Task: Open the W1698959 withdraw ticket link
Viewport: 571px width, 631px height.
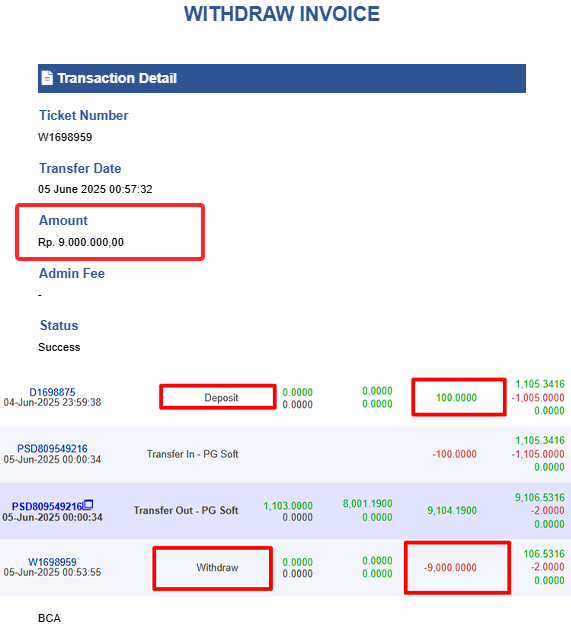Action: [52, 562]
